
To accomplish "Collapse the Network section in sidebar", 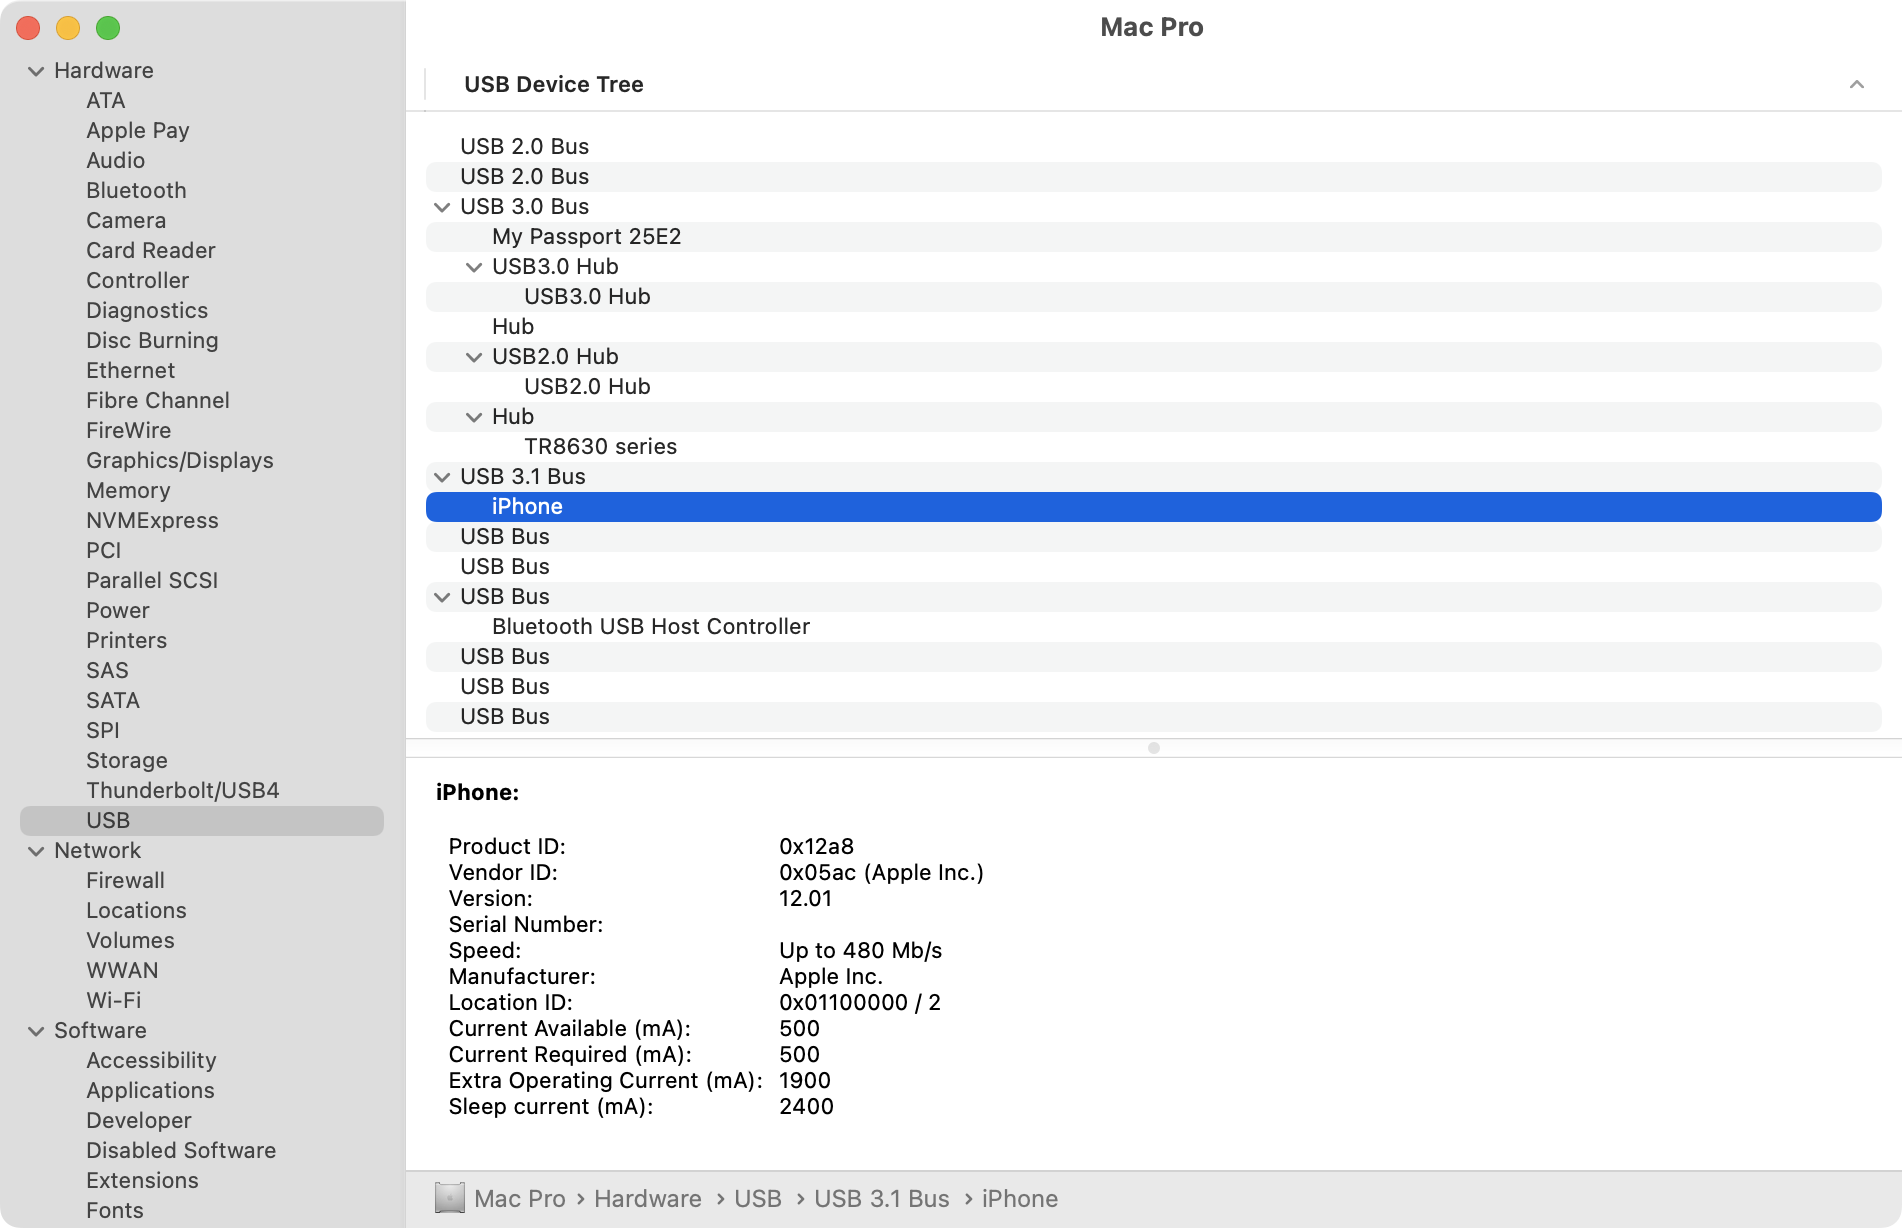I will click(x=36, y=851).
